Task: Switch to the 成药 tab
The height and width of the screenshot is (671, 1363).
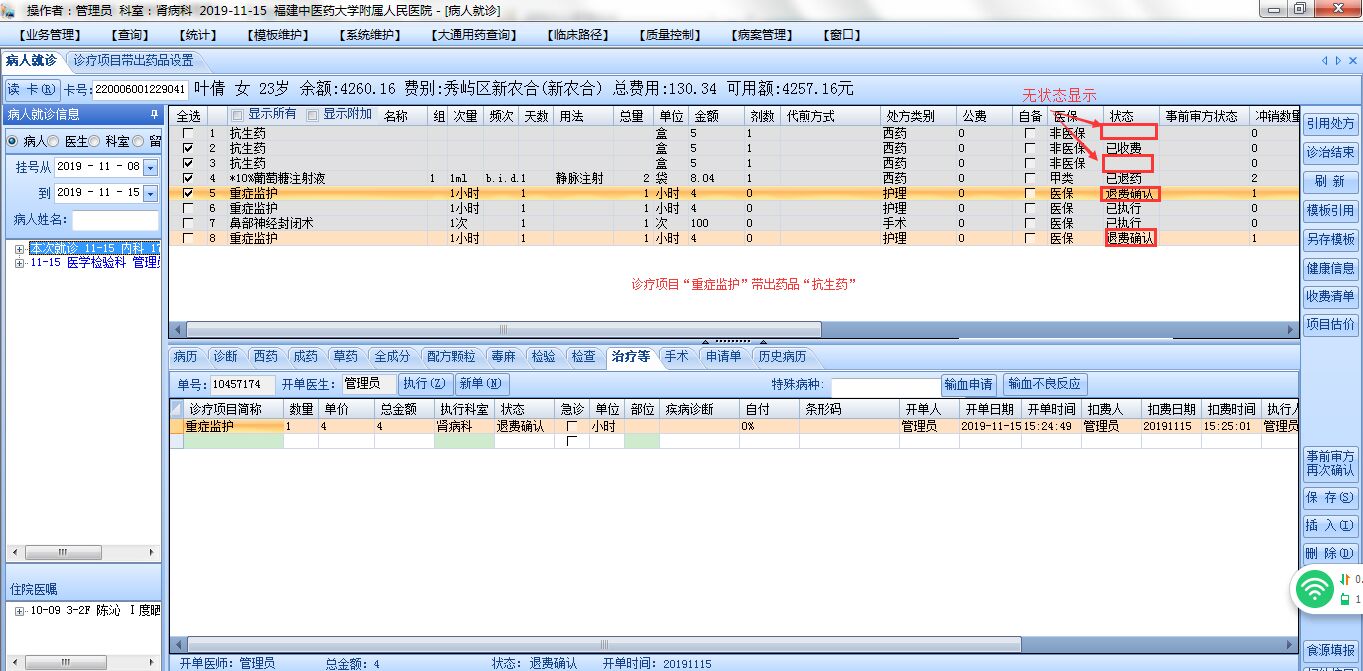Action: pos(305,356)
